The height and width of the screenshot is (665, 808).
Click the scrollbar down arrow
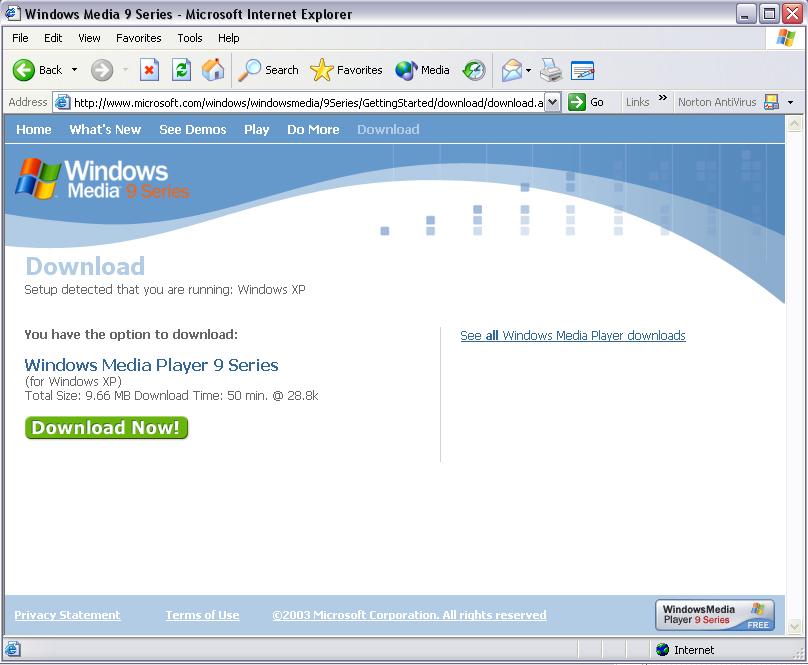coord(794,627)
